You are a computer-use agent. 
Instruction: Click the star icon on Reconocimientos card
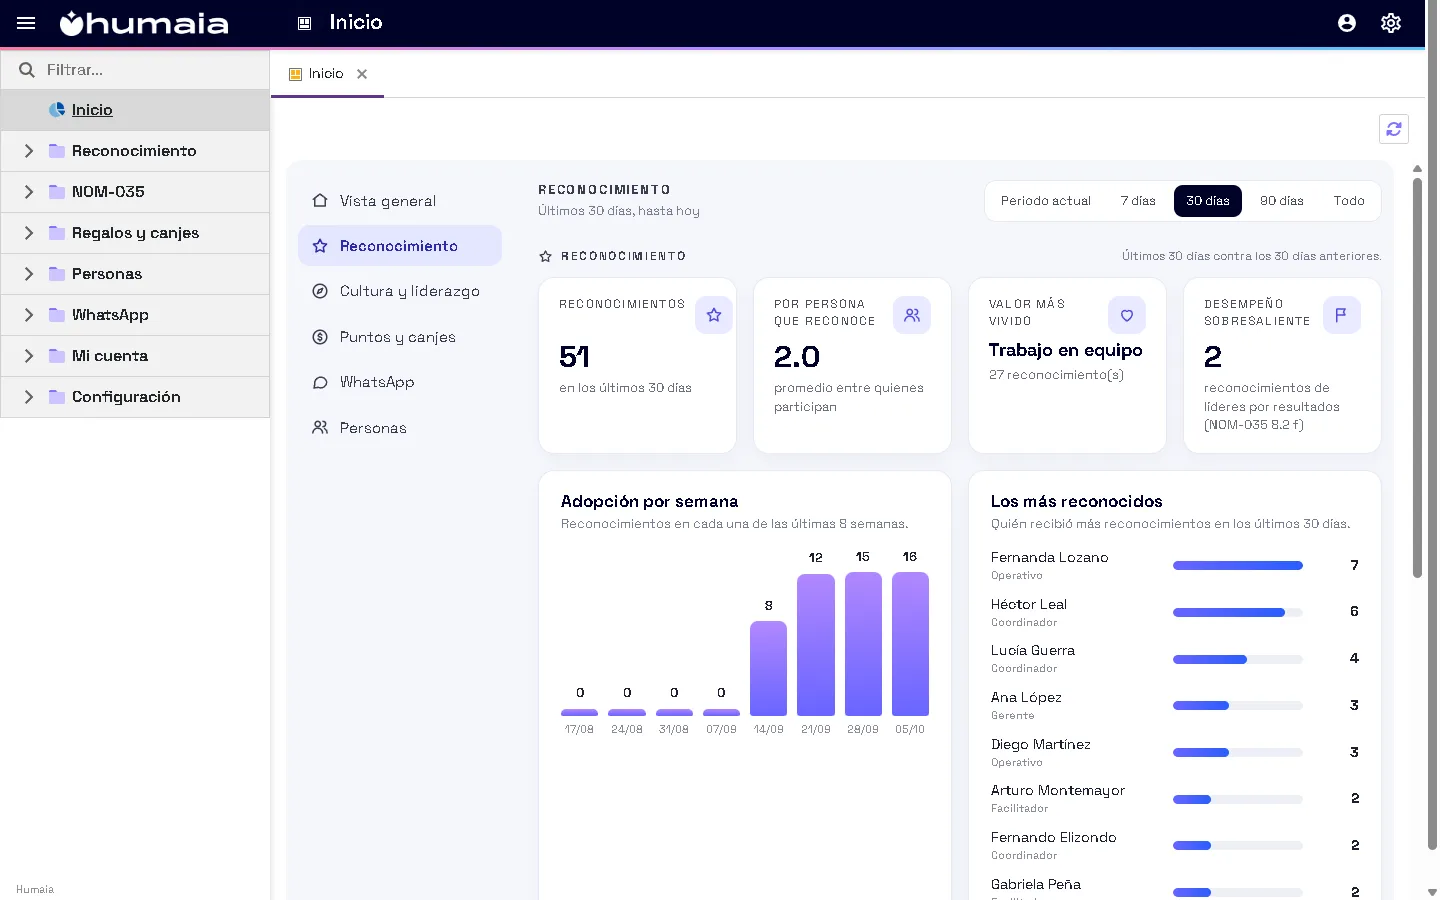714,315
